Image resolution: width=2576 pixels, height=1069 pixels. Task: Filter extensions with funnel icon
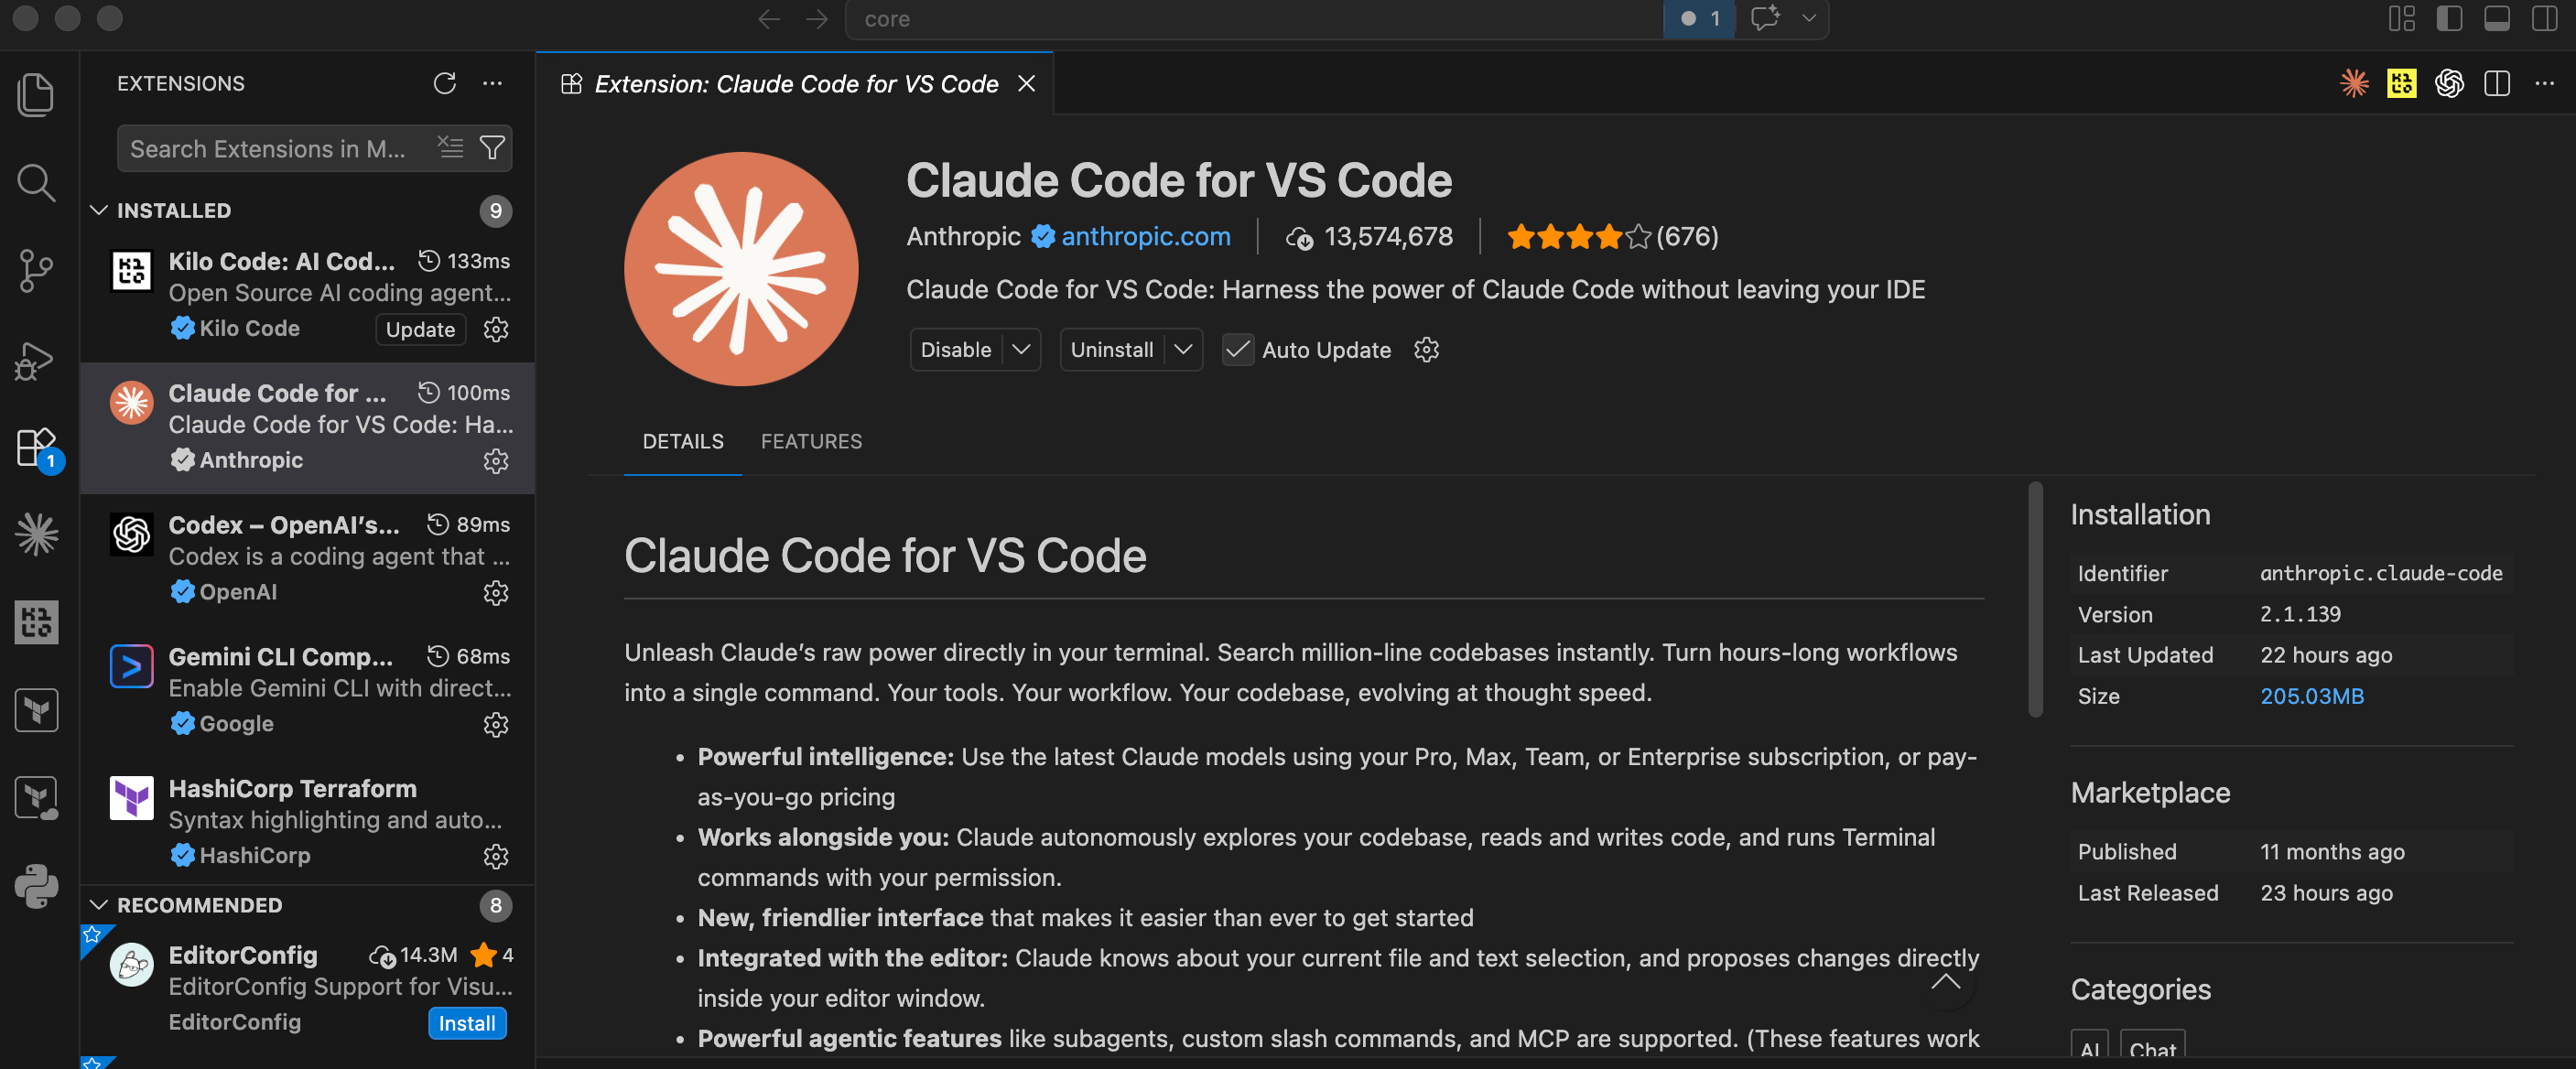pos(492,148)
